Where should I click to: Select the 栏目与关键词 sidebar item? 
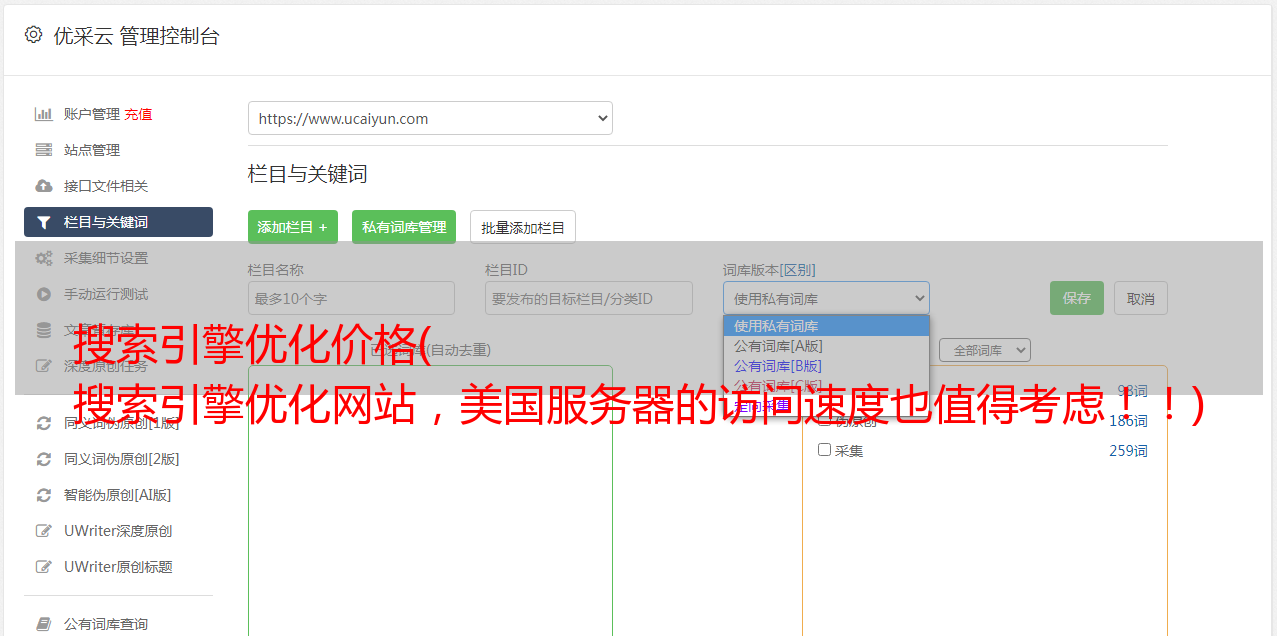(x=118, y=222)
